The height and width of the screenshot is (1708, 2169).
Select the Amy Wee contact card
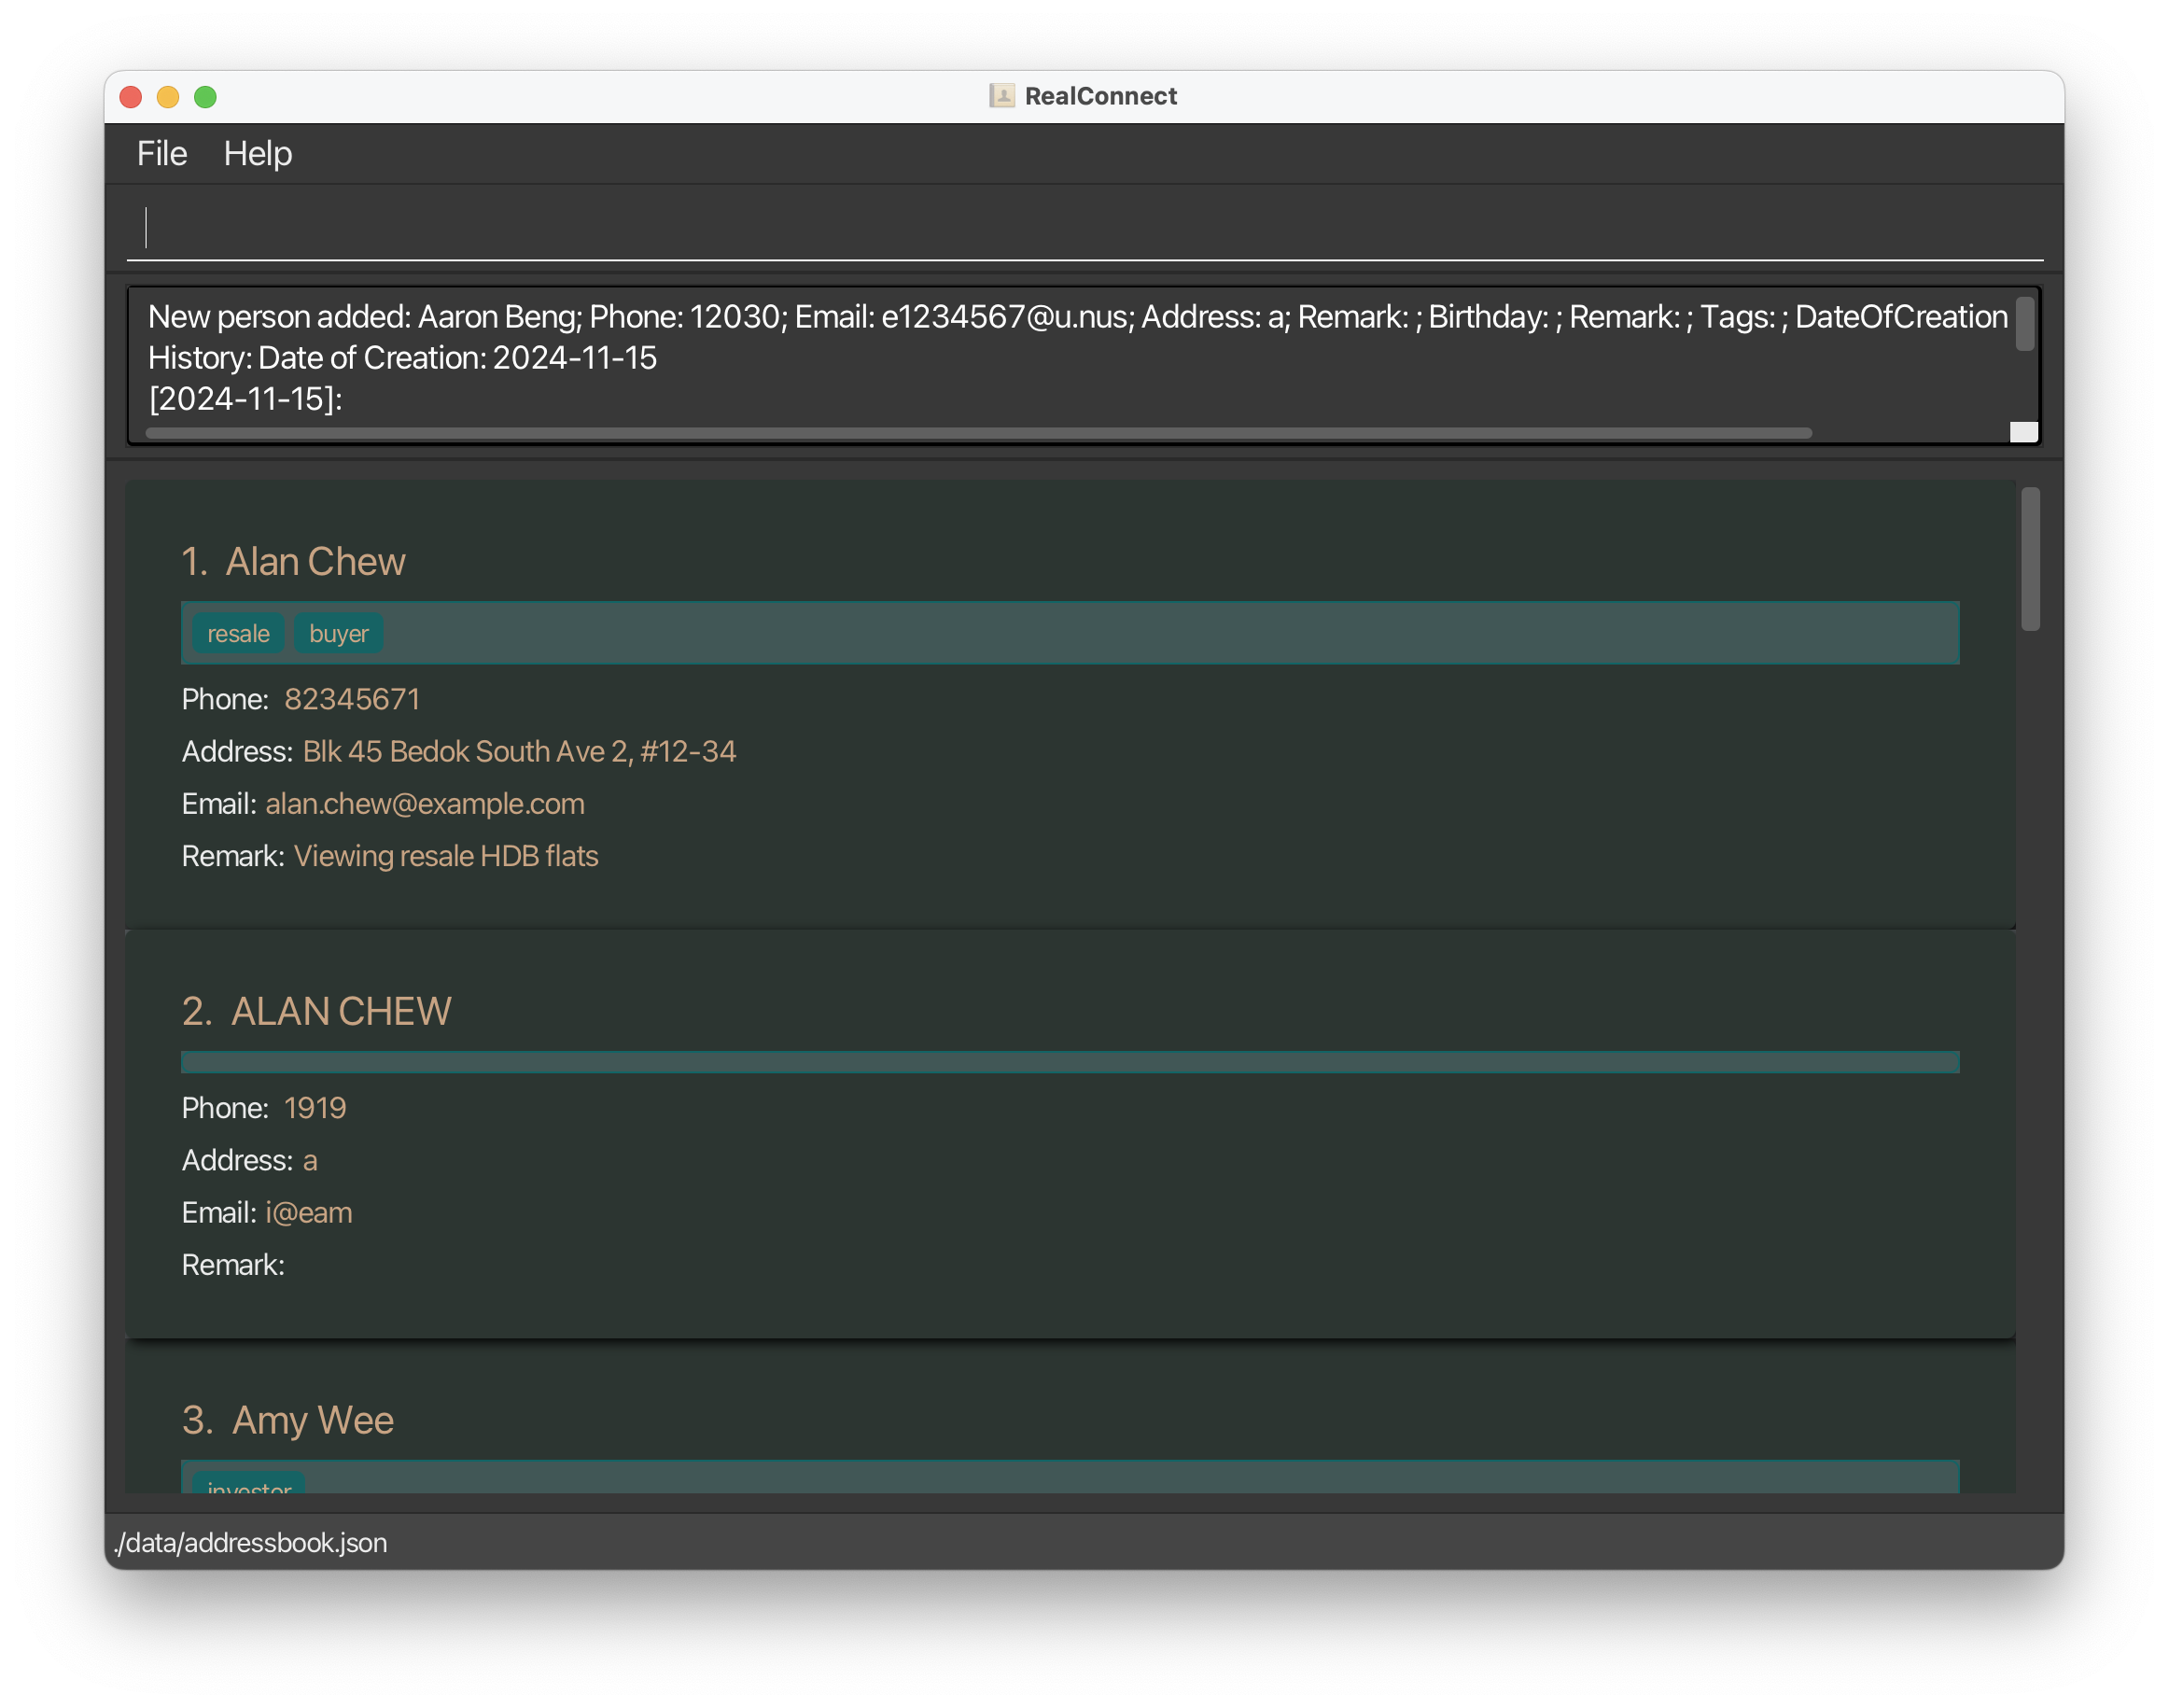point(312,1421)
